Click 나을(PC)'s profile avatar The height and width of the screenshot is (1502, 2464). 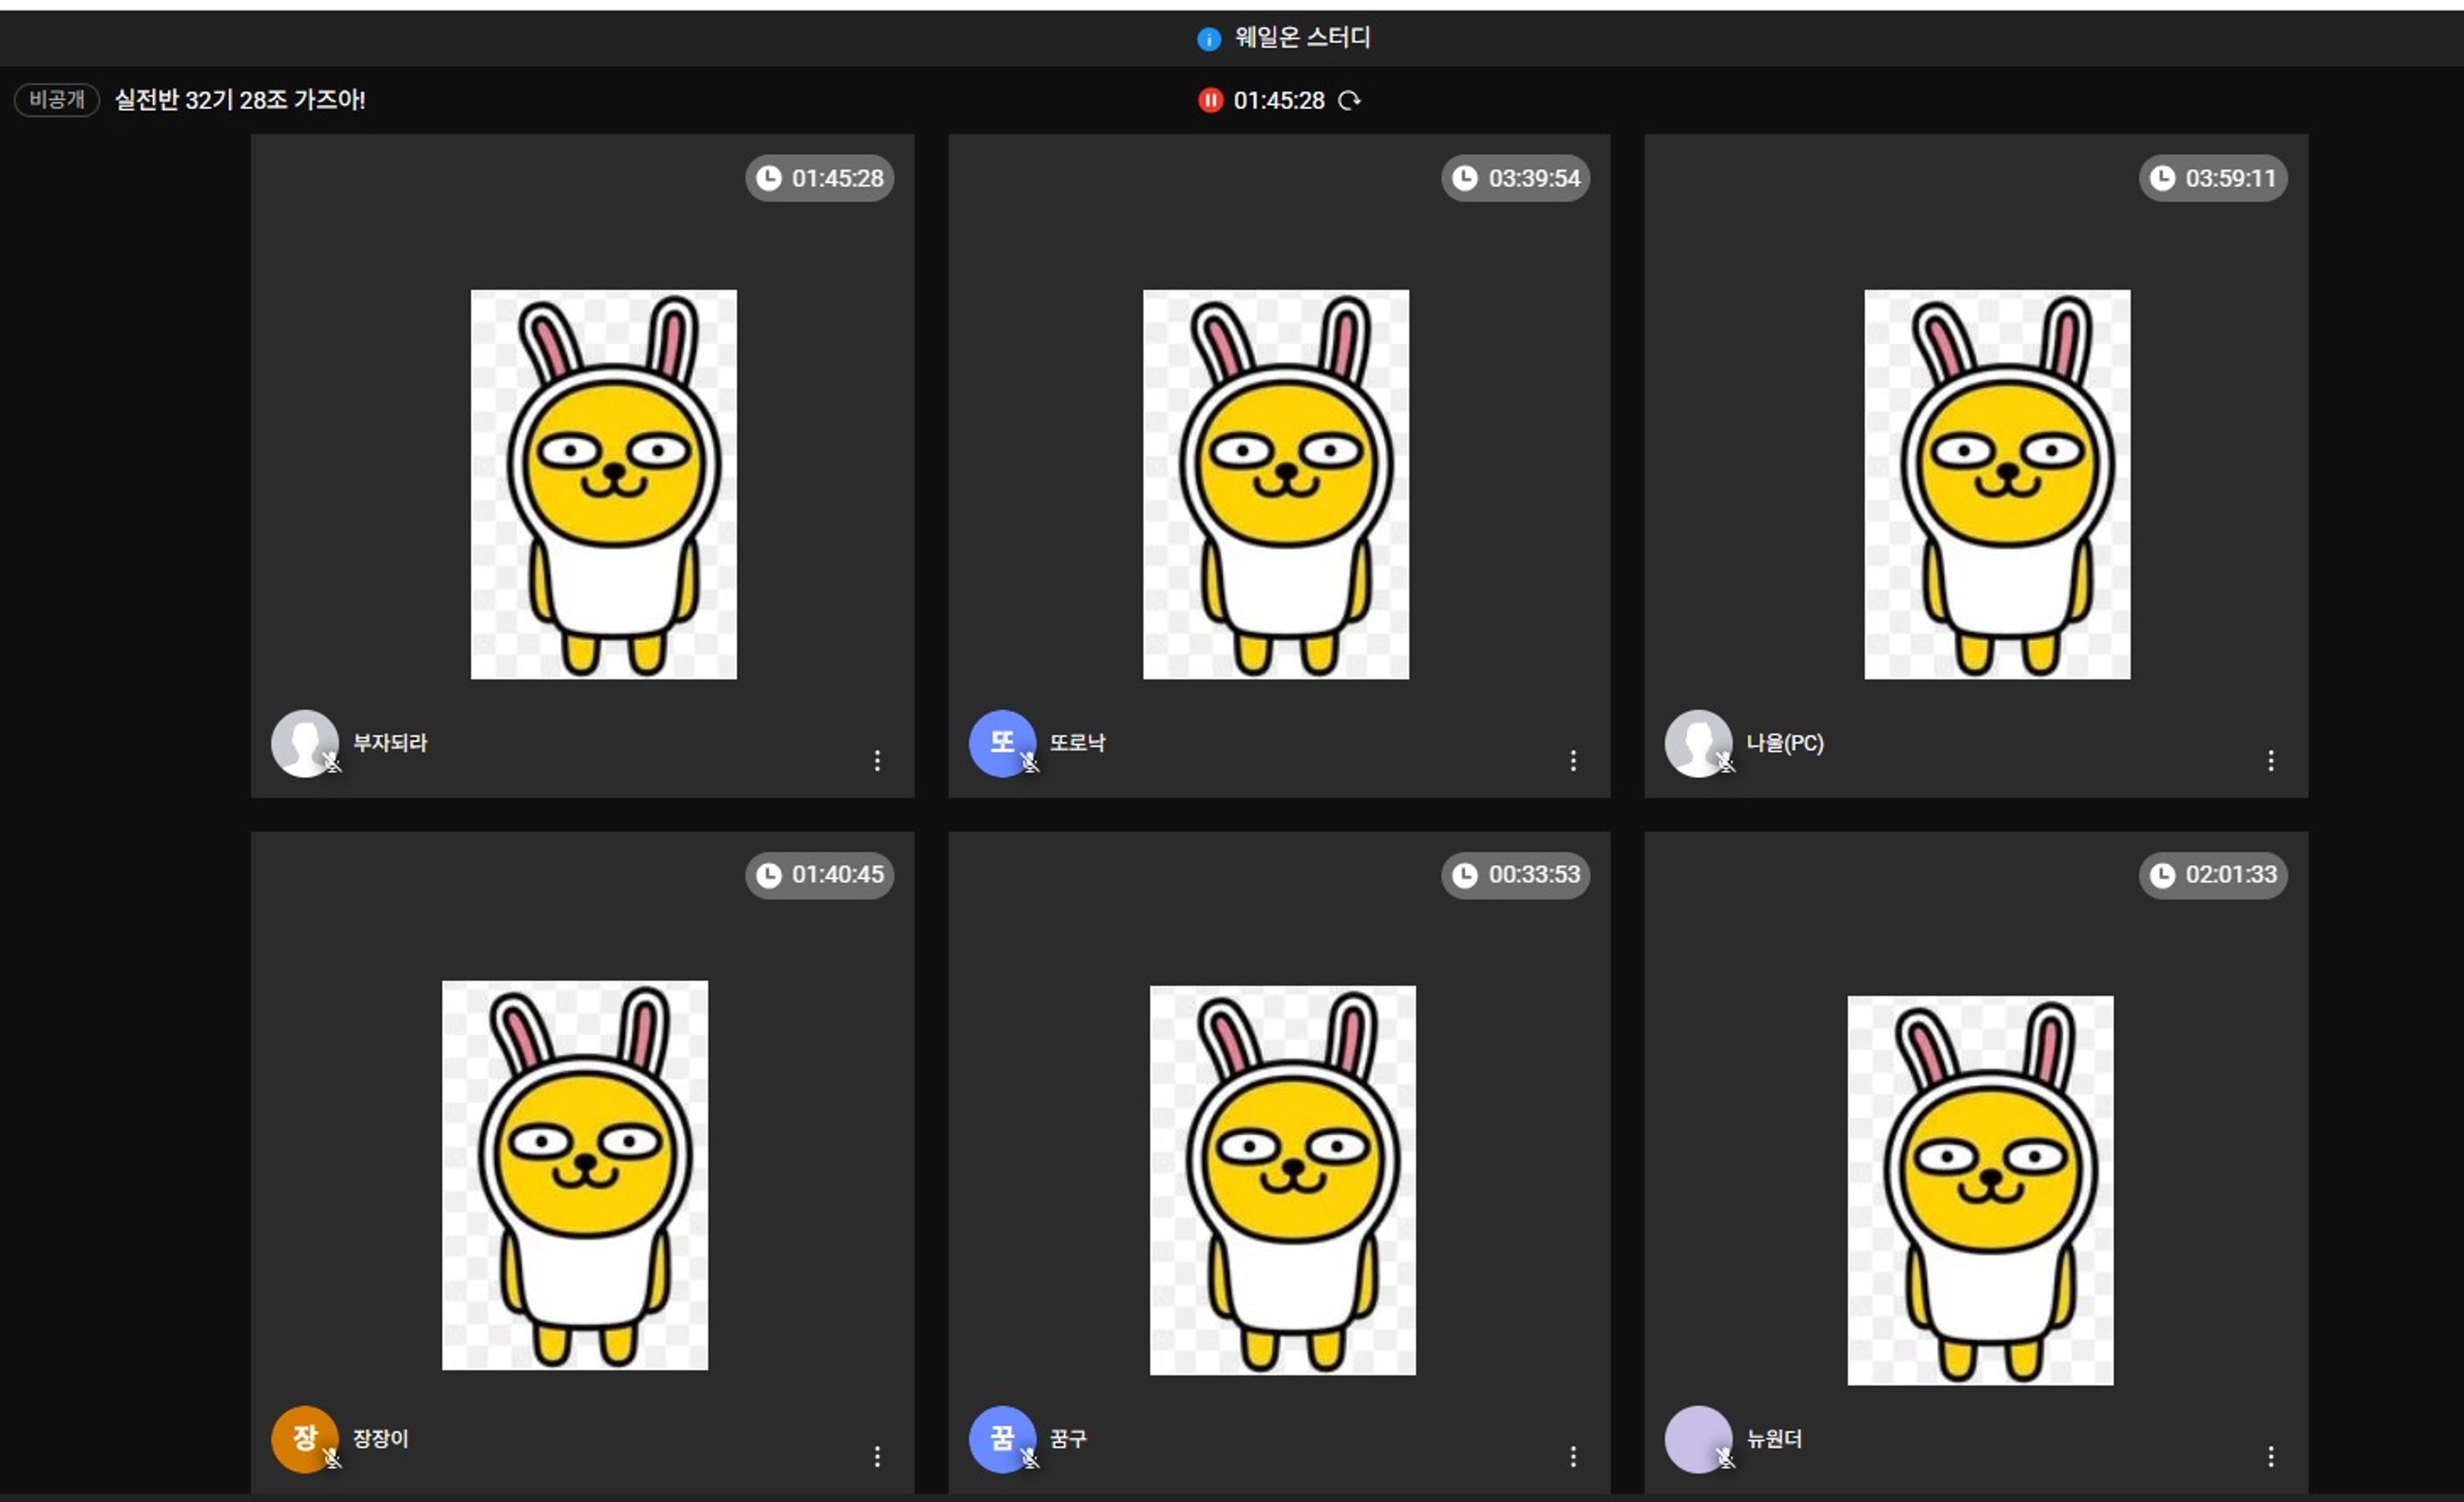pos(1698,743)
